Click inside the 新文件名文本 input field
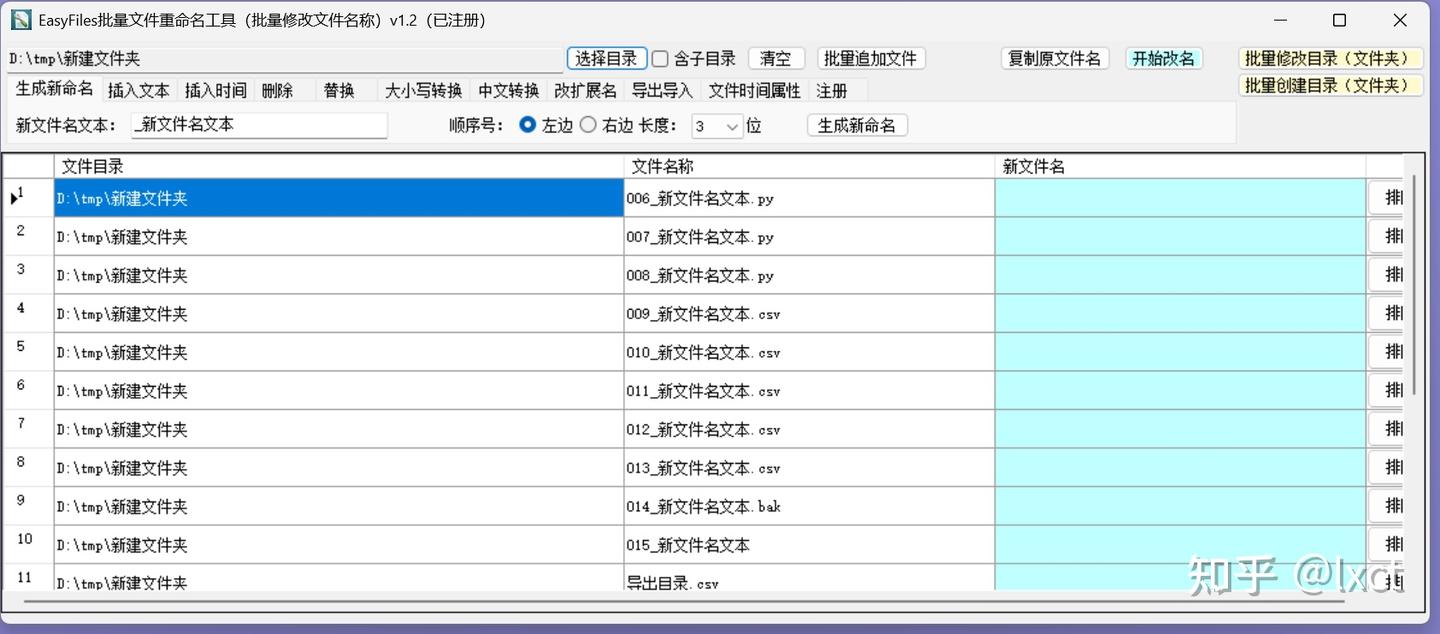The width and height of the screenshot is (1440, 634). coord(259,125)
